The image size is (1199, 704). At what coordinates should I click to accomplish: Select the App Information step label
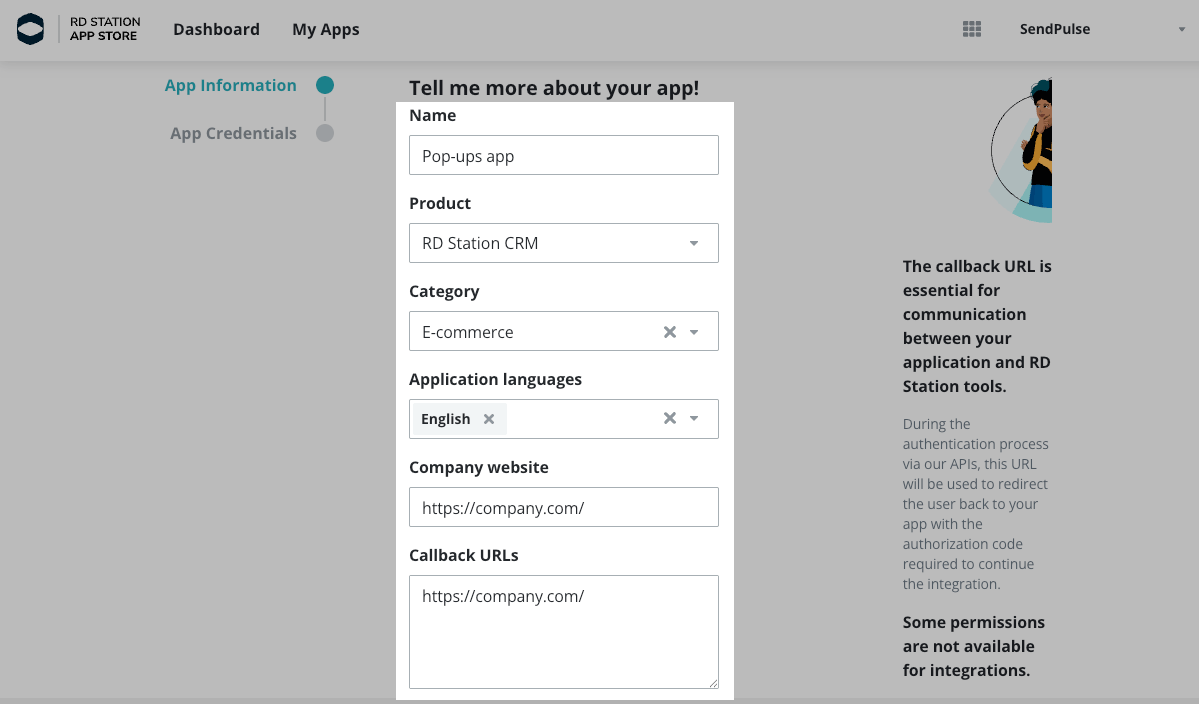point(230,86)
